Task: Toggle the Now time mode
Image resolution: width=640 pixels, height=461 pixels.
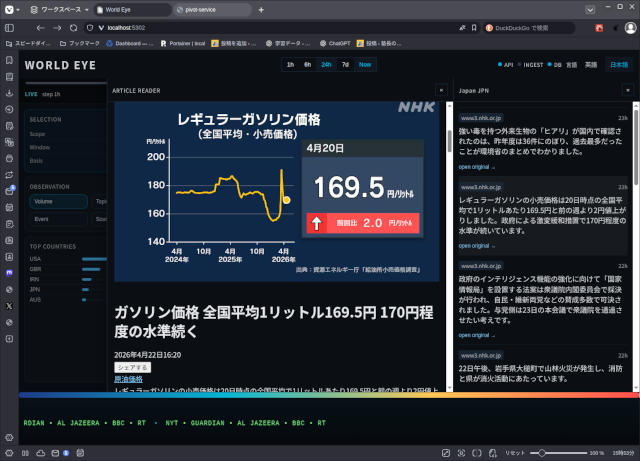Action: 365,64
